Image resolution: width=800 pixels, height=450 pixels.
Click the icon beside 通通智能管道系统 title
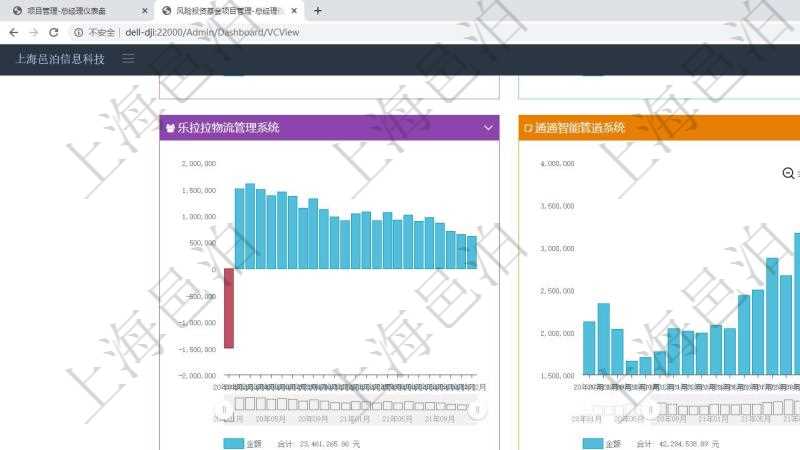528,128
